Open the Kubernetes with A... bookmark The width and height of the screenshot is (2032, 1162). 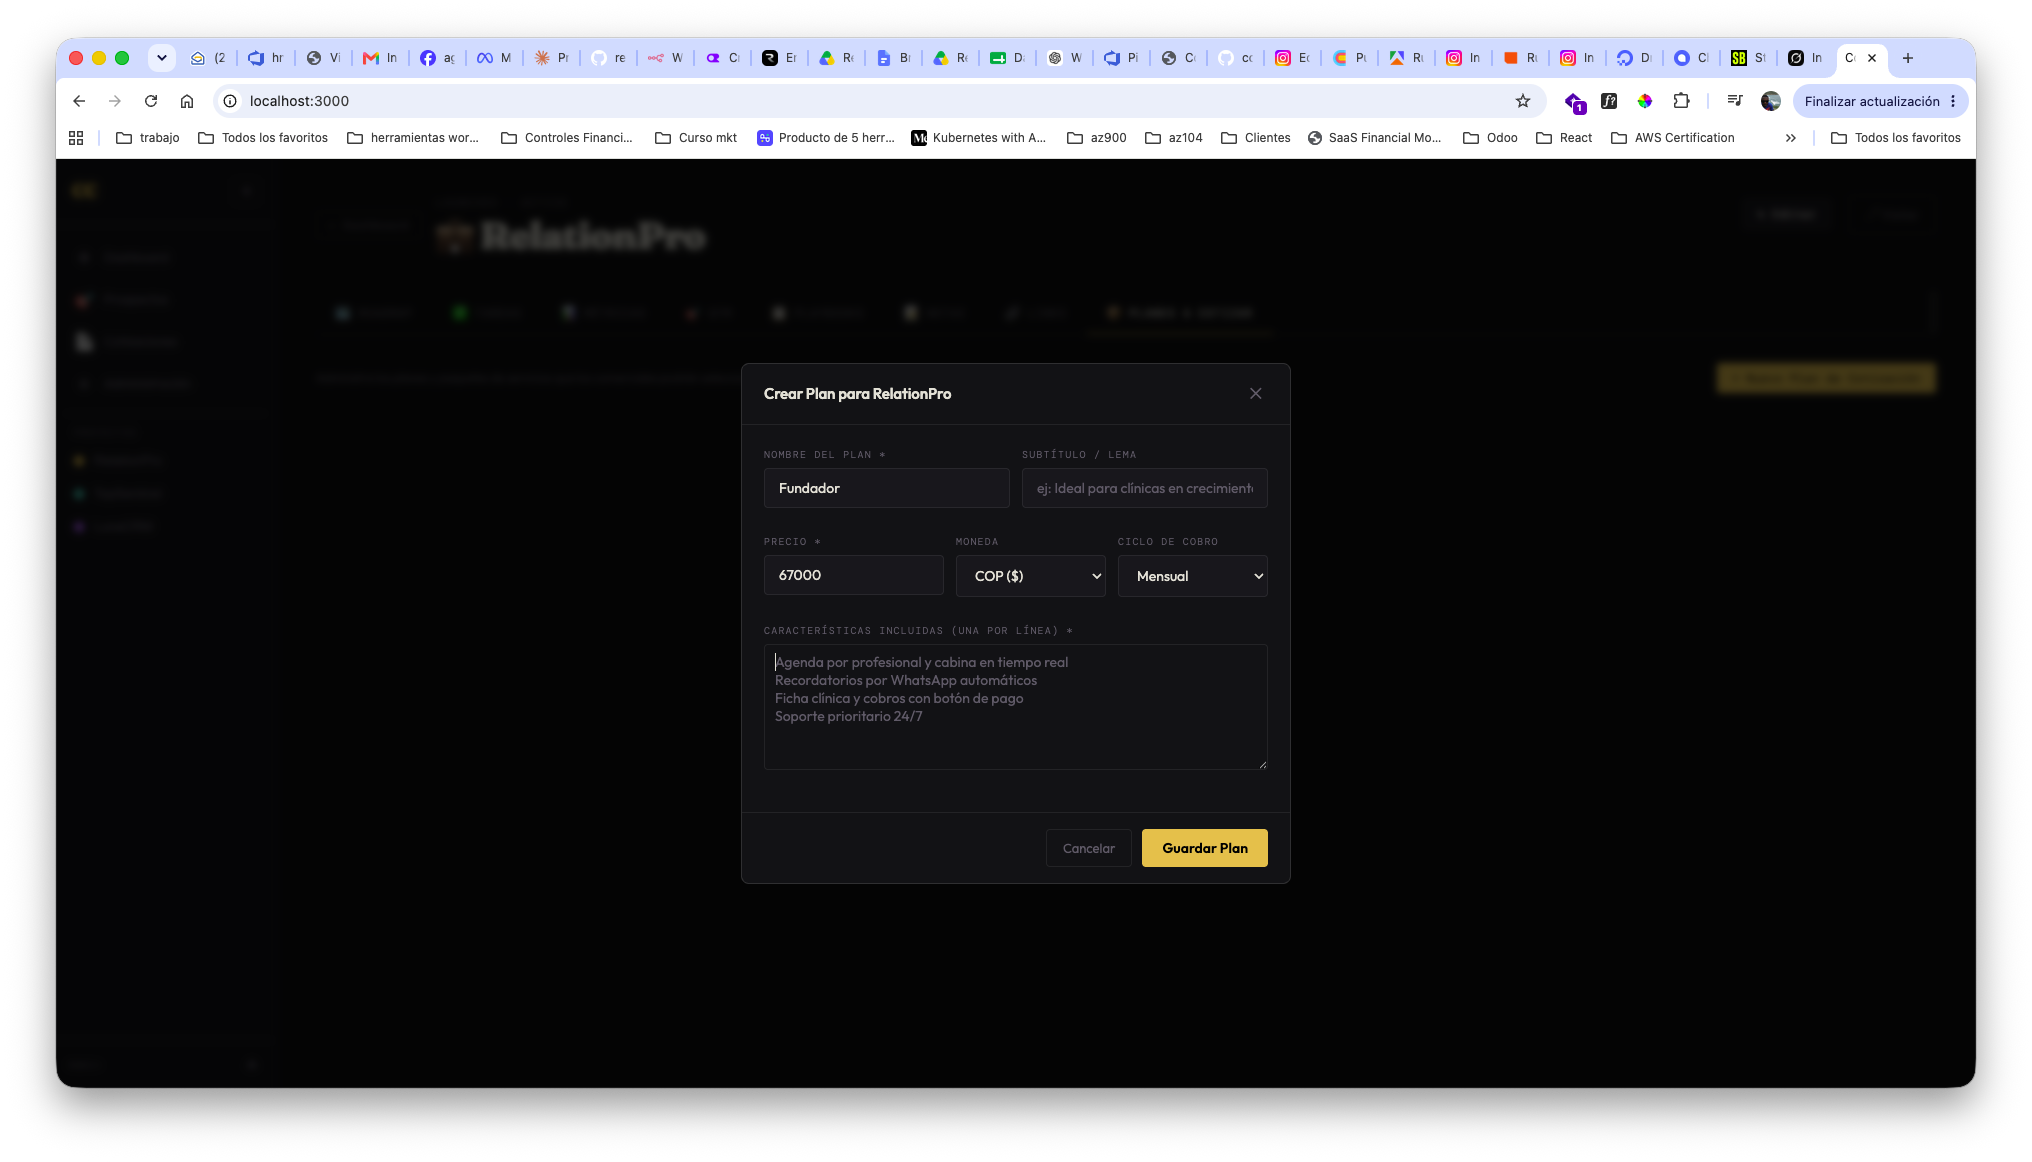click(979, 138)
